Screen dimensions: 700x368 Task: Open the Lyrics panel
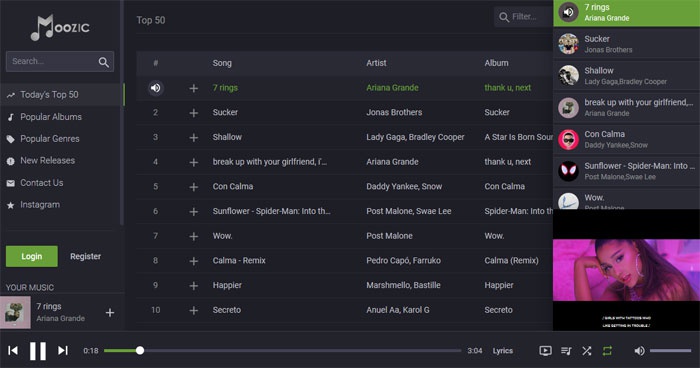coord(503,351)
